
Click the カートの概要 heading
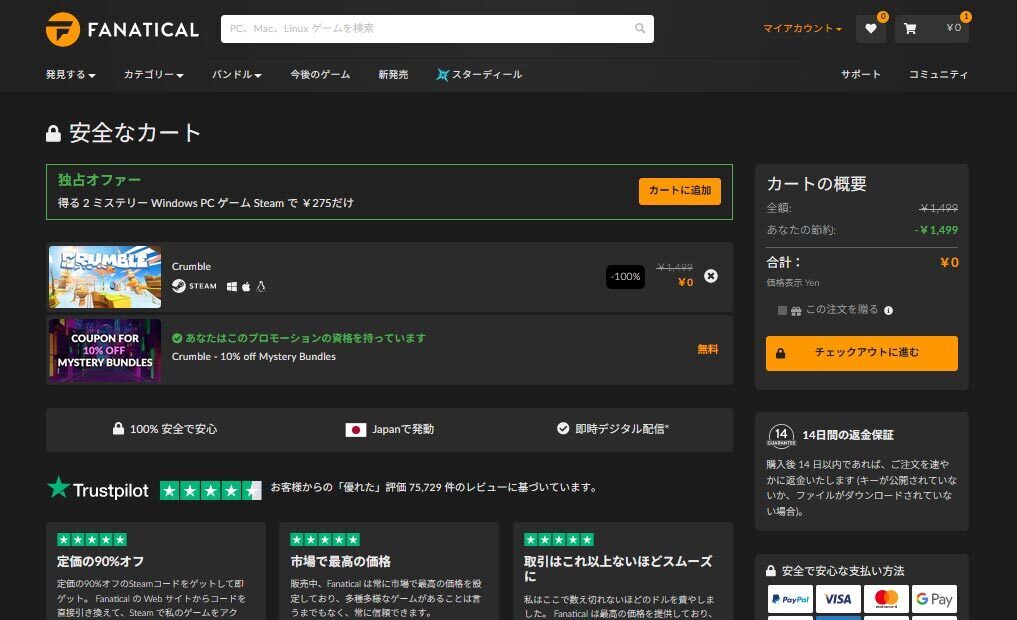click(817, 184)
